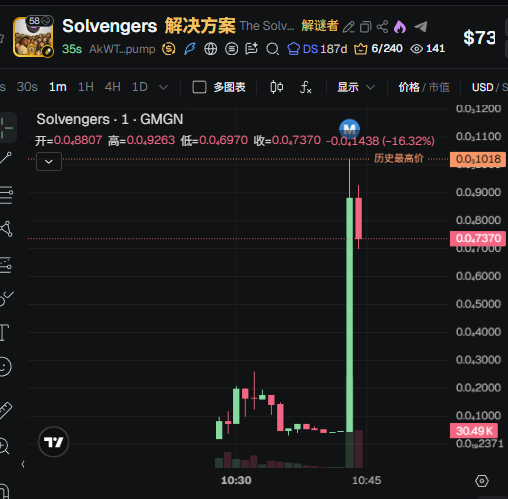Click the circled lines icon
The width and height of the screenshot is (508, 499).
pyautogui.click(x=231, y=49)
